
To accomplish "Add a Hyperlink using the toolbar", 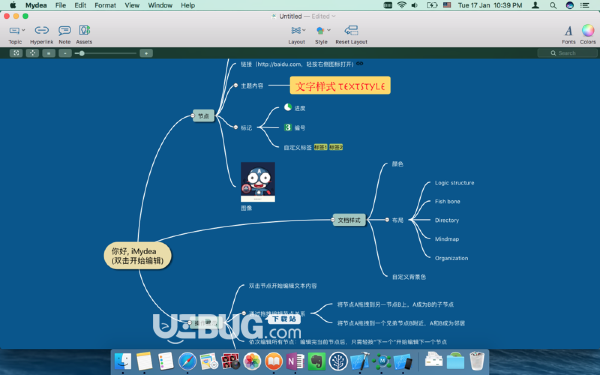I will 41,30.
